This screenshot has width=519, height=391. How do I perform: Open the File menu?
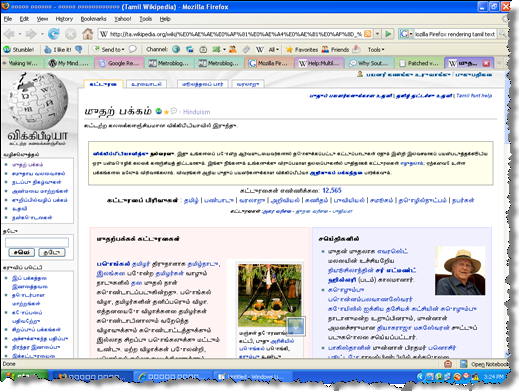8,19
